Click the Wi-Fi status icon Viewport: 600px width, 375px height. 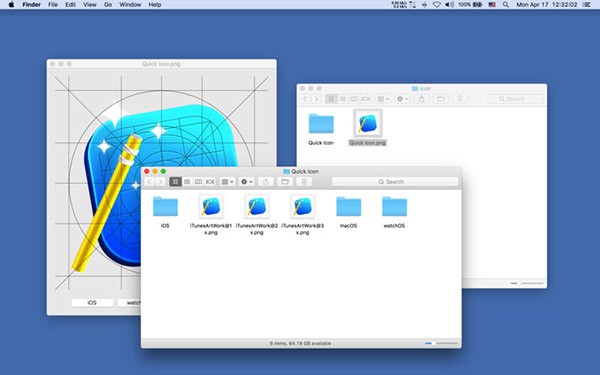[x=437, y=5]
